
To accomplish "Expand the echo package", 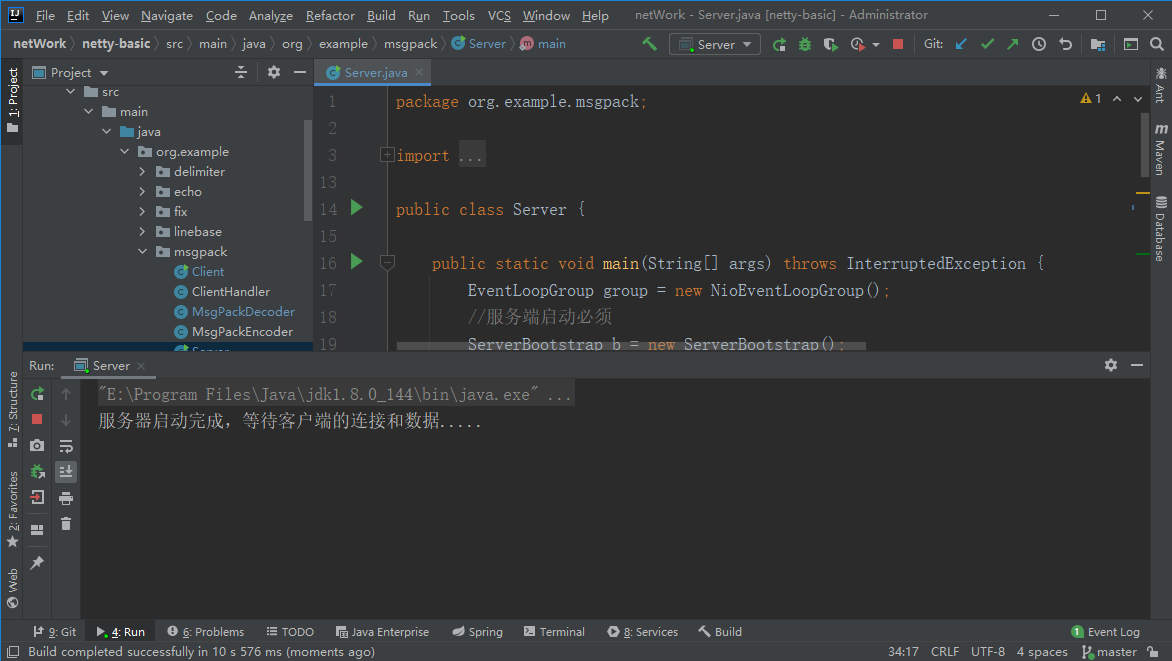I will (x=142, y=191).
